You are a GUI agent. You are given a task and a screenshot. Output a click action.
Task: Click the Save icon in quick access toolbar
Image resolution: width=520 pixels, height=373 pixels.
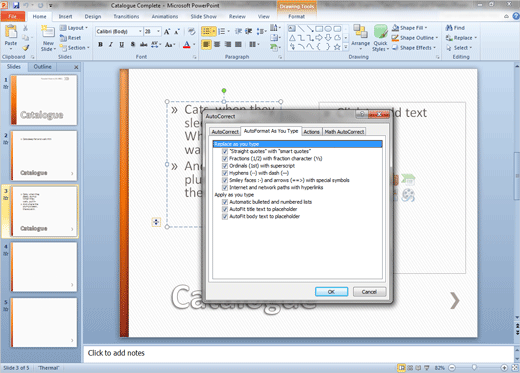click(16, 5)
